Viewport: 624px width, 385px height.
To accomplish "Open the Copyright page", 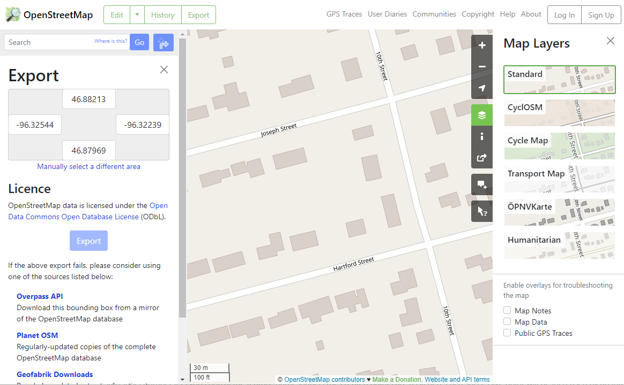I will point(478,14).
